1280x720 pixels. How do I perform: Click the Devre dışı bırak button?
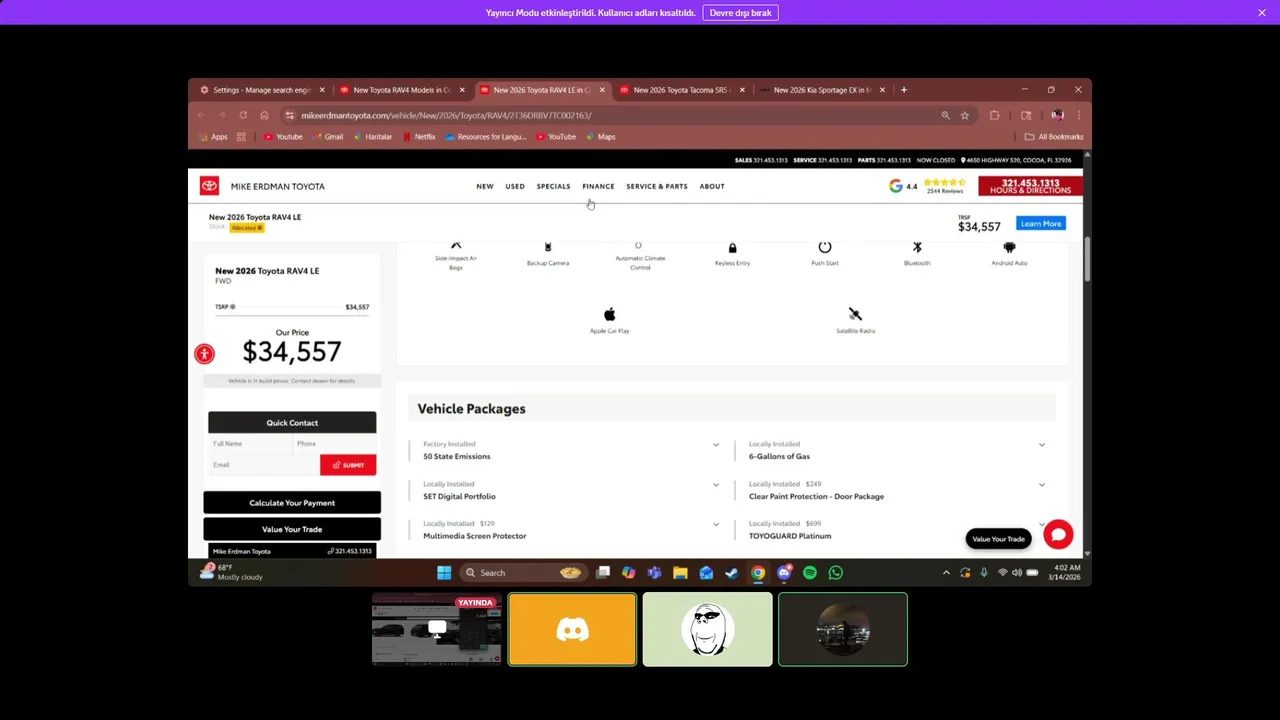[740, 13]
